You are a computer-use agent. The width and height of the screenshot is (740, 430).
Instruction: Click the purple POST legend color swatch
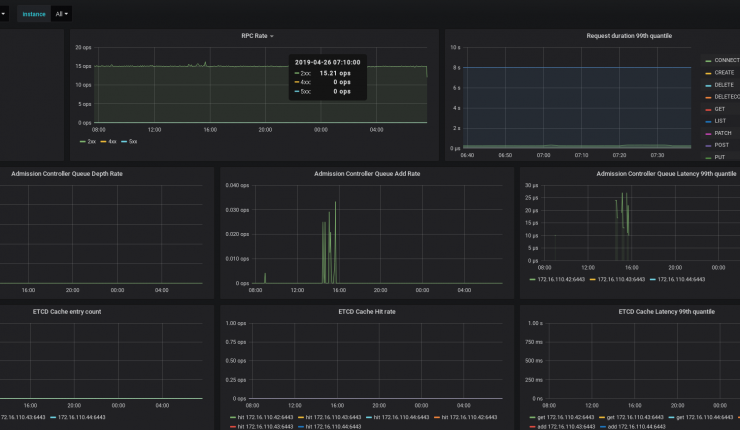[708, 145]
